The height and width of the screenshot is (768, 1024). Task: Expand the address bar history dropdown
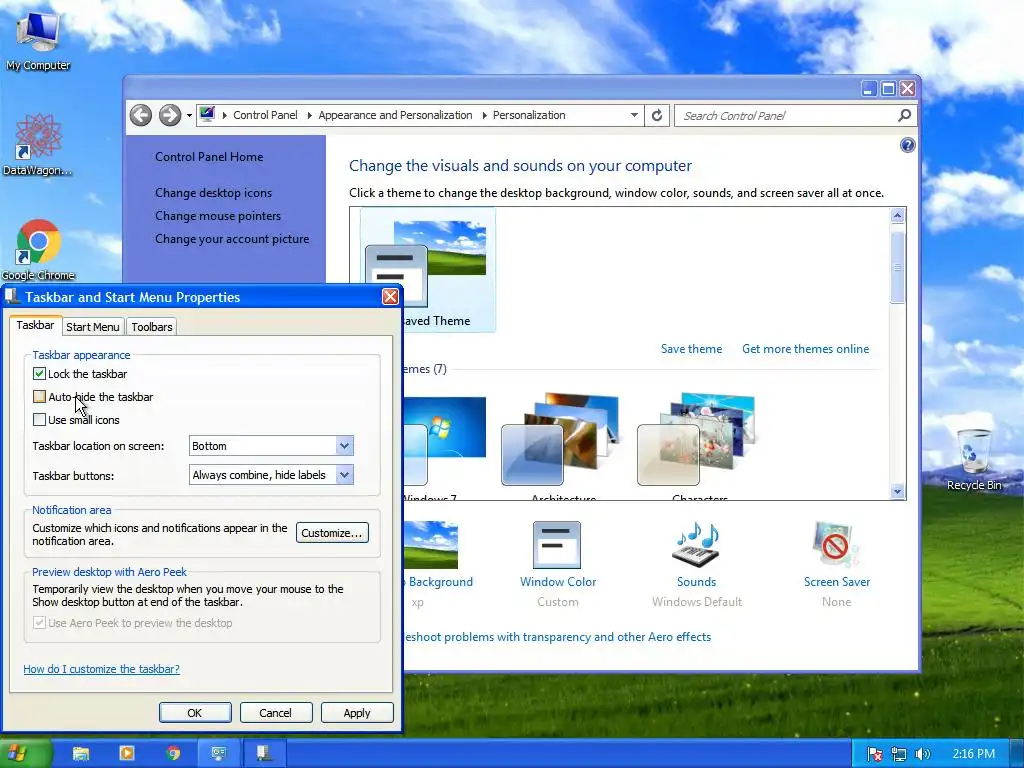coord(634,115)
